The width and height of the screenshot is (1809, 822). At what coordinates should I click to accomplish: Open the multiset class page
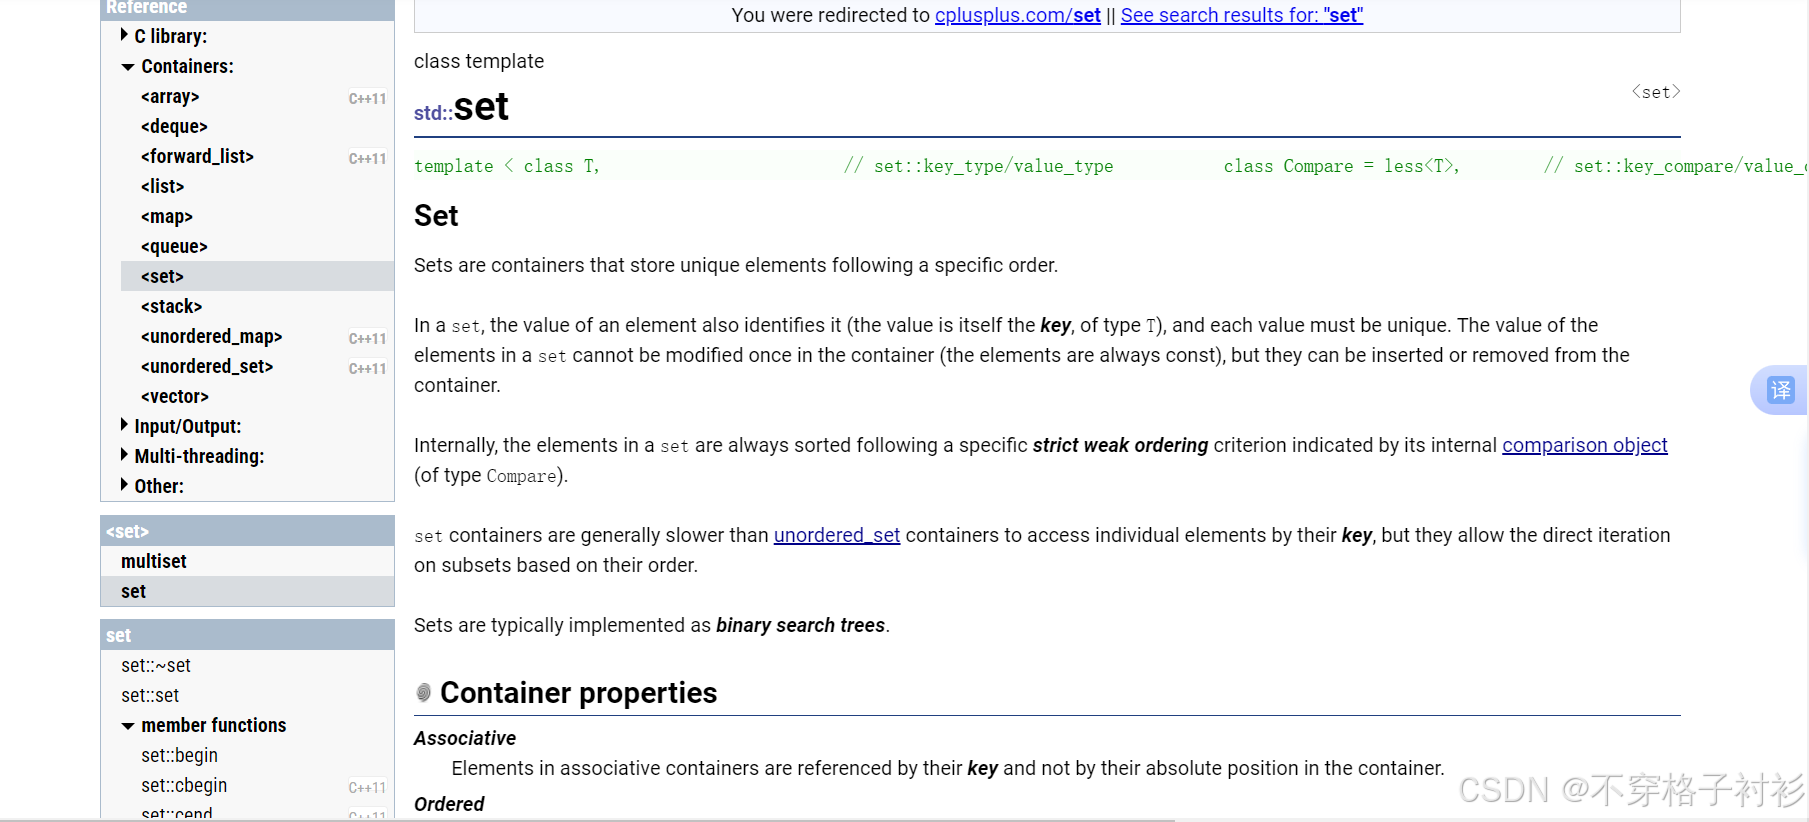pos(154,561)
